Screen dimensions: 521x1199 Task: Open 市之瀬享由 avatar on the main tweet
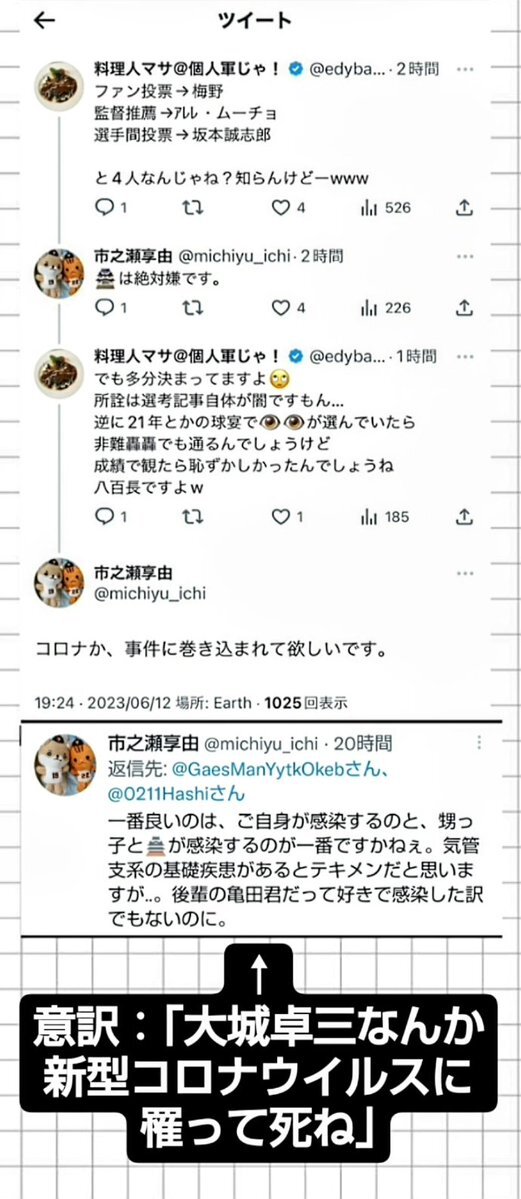pos(59,583)
